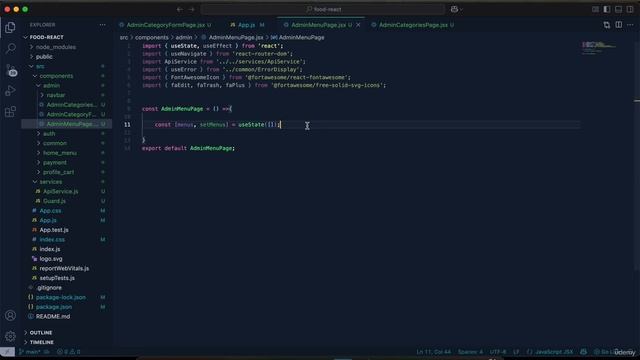Image resolution: width=640 pixels, height=360 pixels.
Task: Collapse the src folder
Action: 40,66
